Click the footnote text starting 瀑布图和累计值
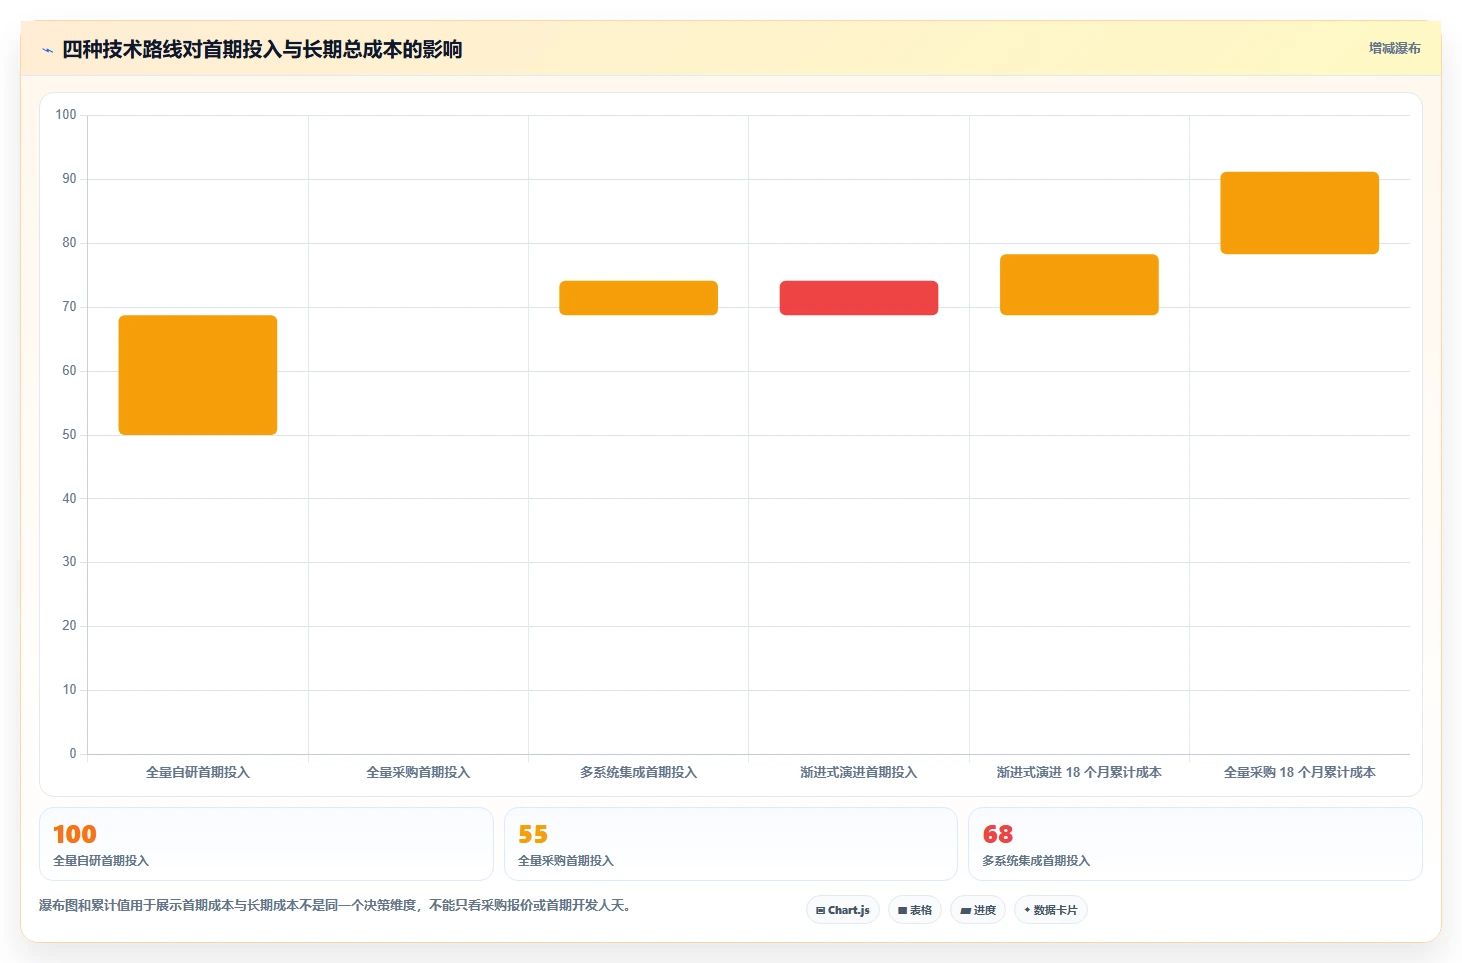 pyautogui.click(x=335, y=906)
